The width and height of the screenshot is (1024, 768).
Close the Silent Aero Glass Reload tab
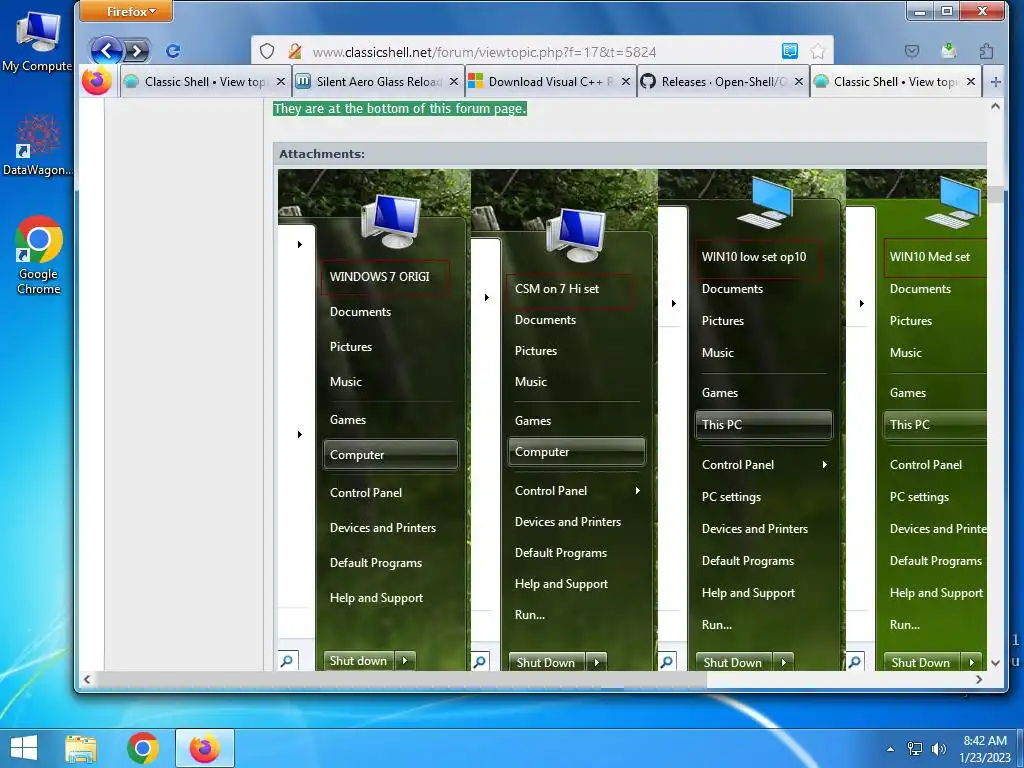point(453,82)
